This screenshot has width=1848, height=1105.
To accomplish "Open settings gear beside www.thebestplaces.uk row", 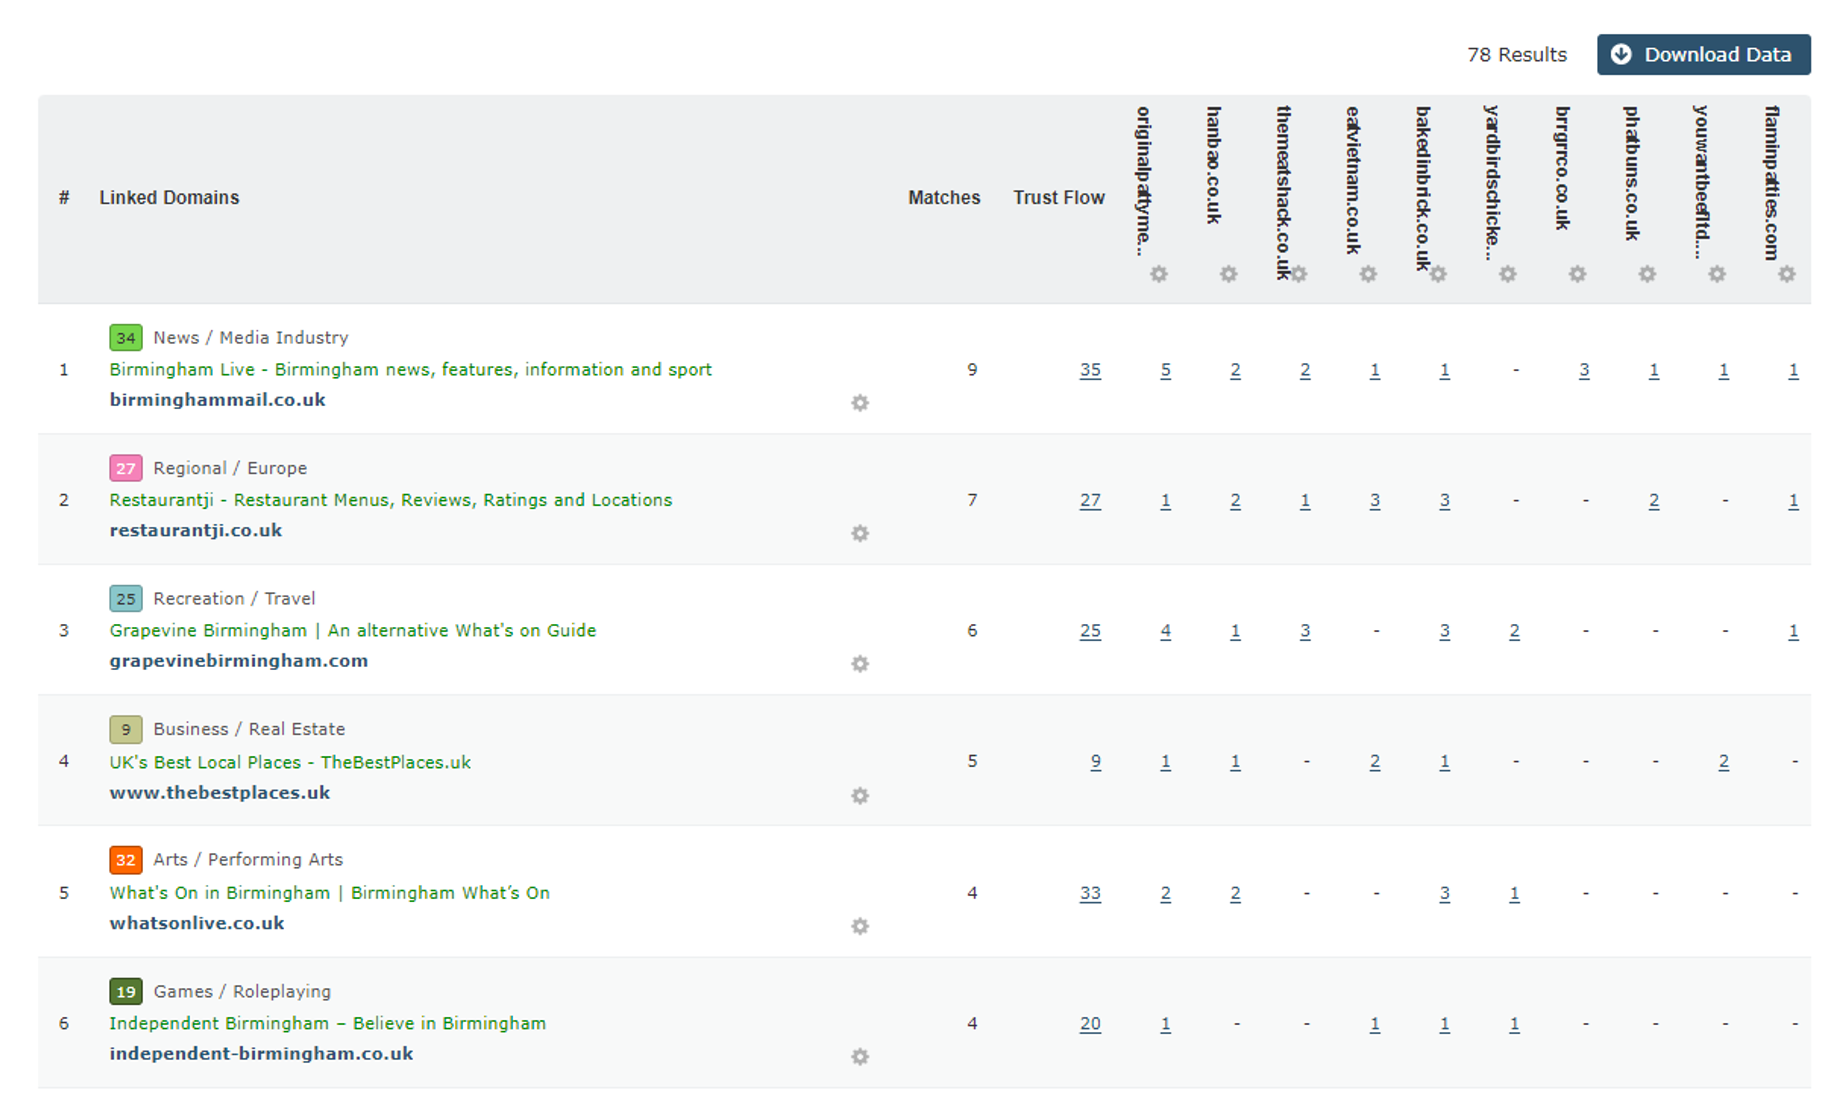I will (859, 796).
